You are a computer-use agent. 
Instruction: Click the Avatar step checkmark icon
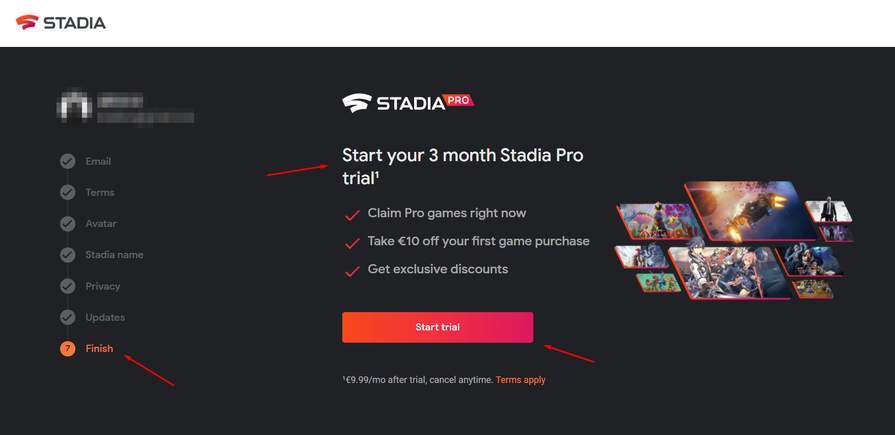(68, 223)
